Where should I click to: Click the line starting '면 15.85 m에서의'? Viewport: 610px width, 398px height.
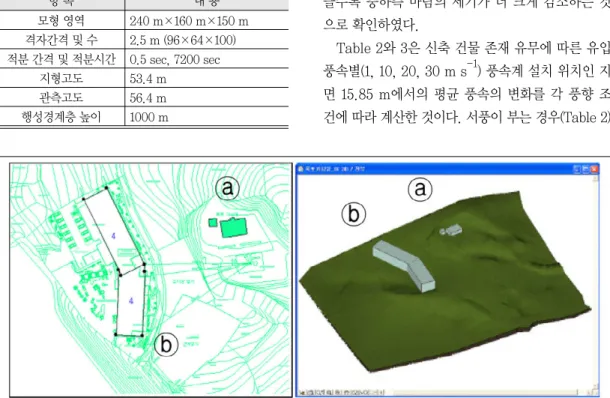click(466, 94)
